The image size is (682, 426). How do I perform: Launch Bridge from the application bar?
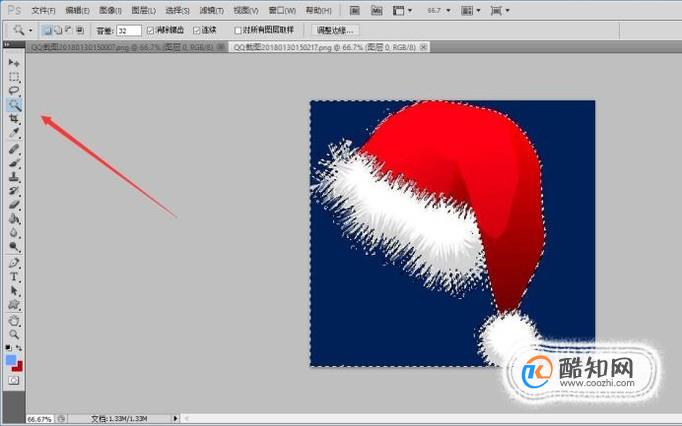(x=355, y=10)
